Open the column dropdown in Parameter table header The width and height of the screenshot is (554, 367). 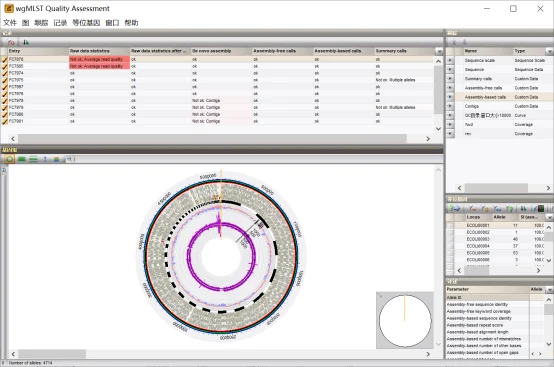point(550,289)
